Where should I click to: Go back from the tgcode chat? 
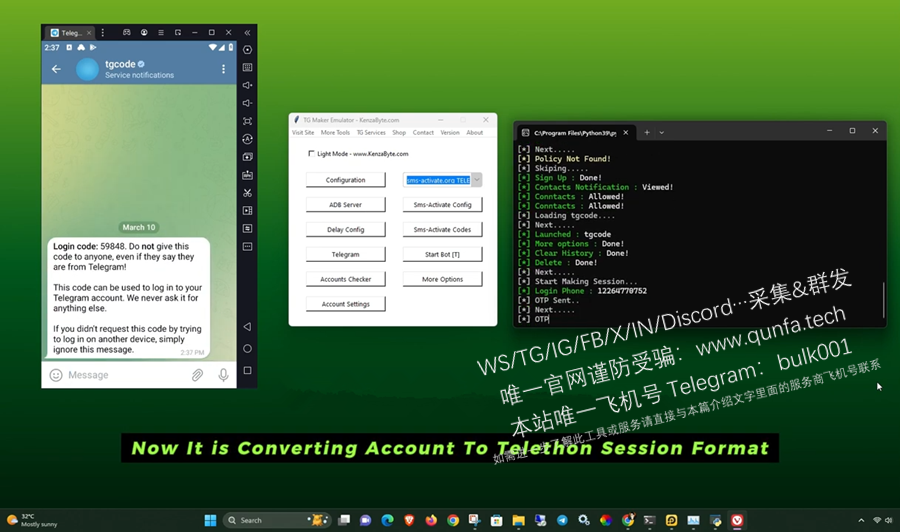[x=56, y=69]
